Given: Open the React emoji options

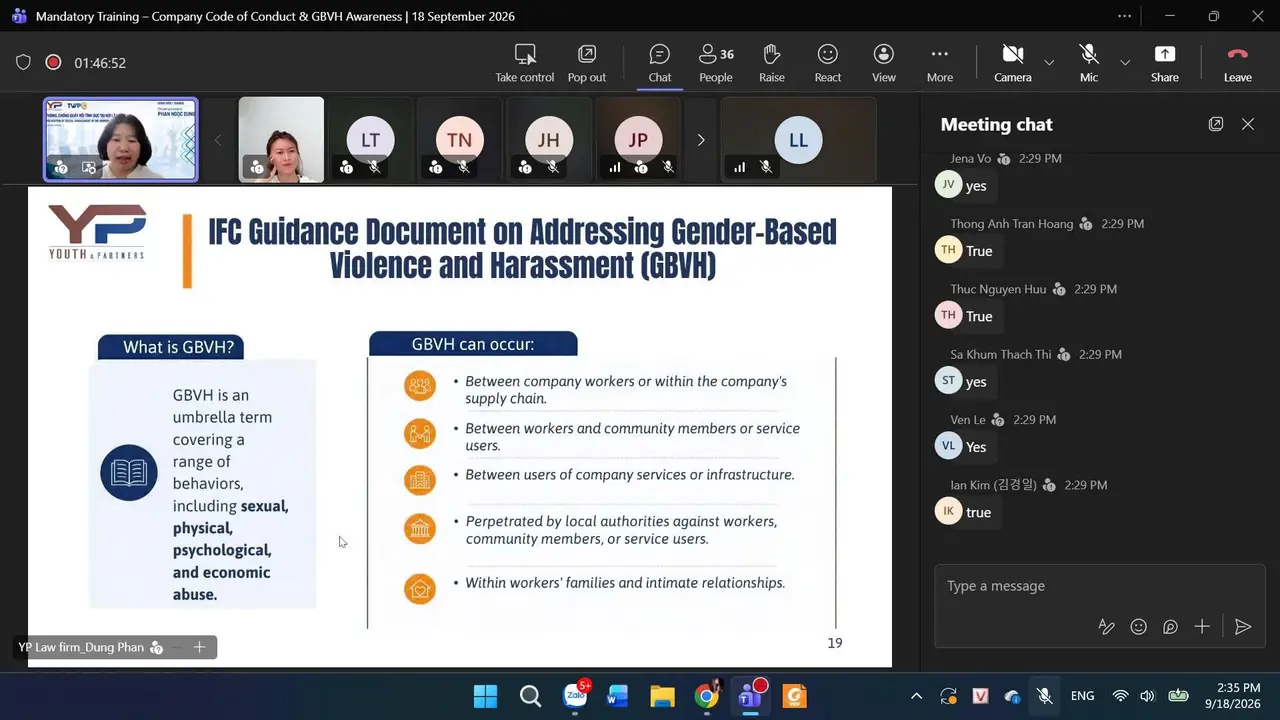Looking at the screenshot, I should click(x=828, y=62).
